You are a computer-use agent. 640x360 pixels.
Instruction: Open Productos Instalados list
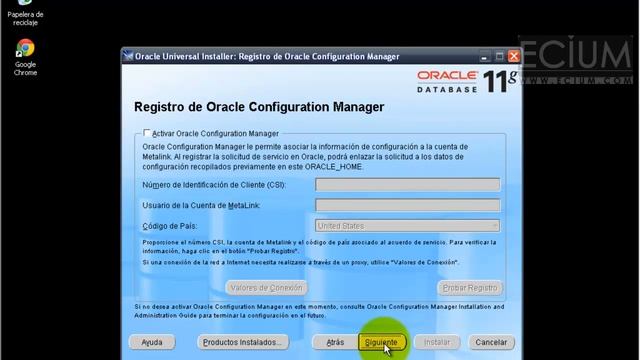(243, 342)
